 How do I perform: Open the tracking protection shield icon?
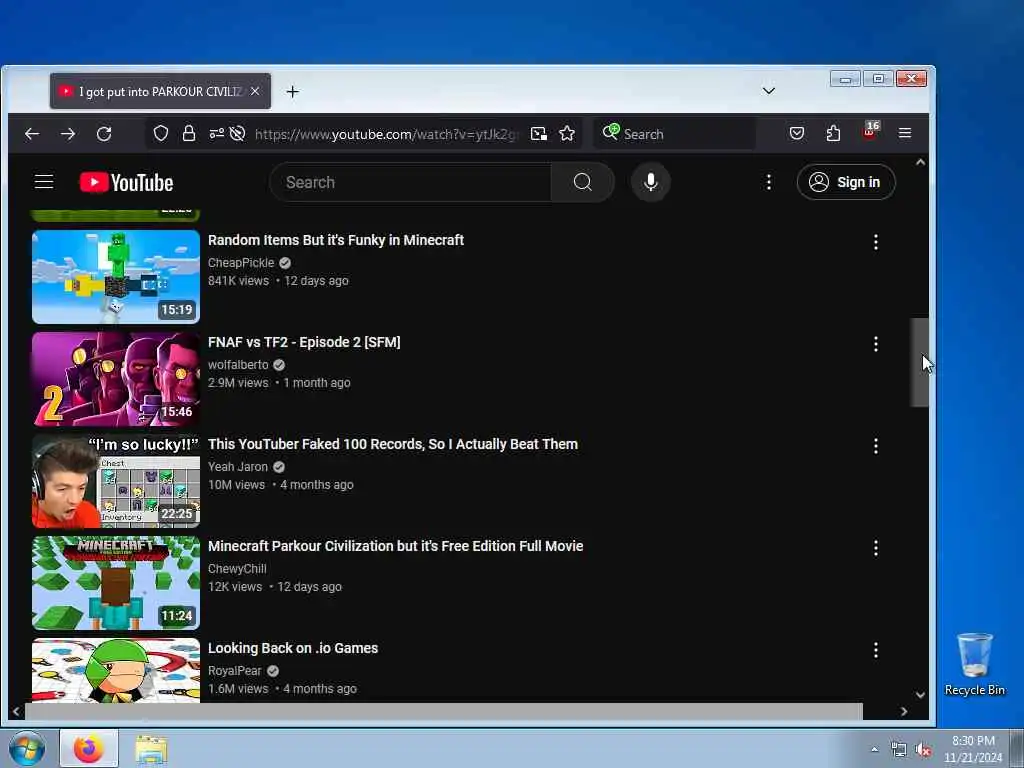[161, 134]
